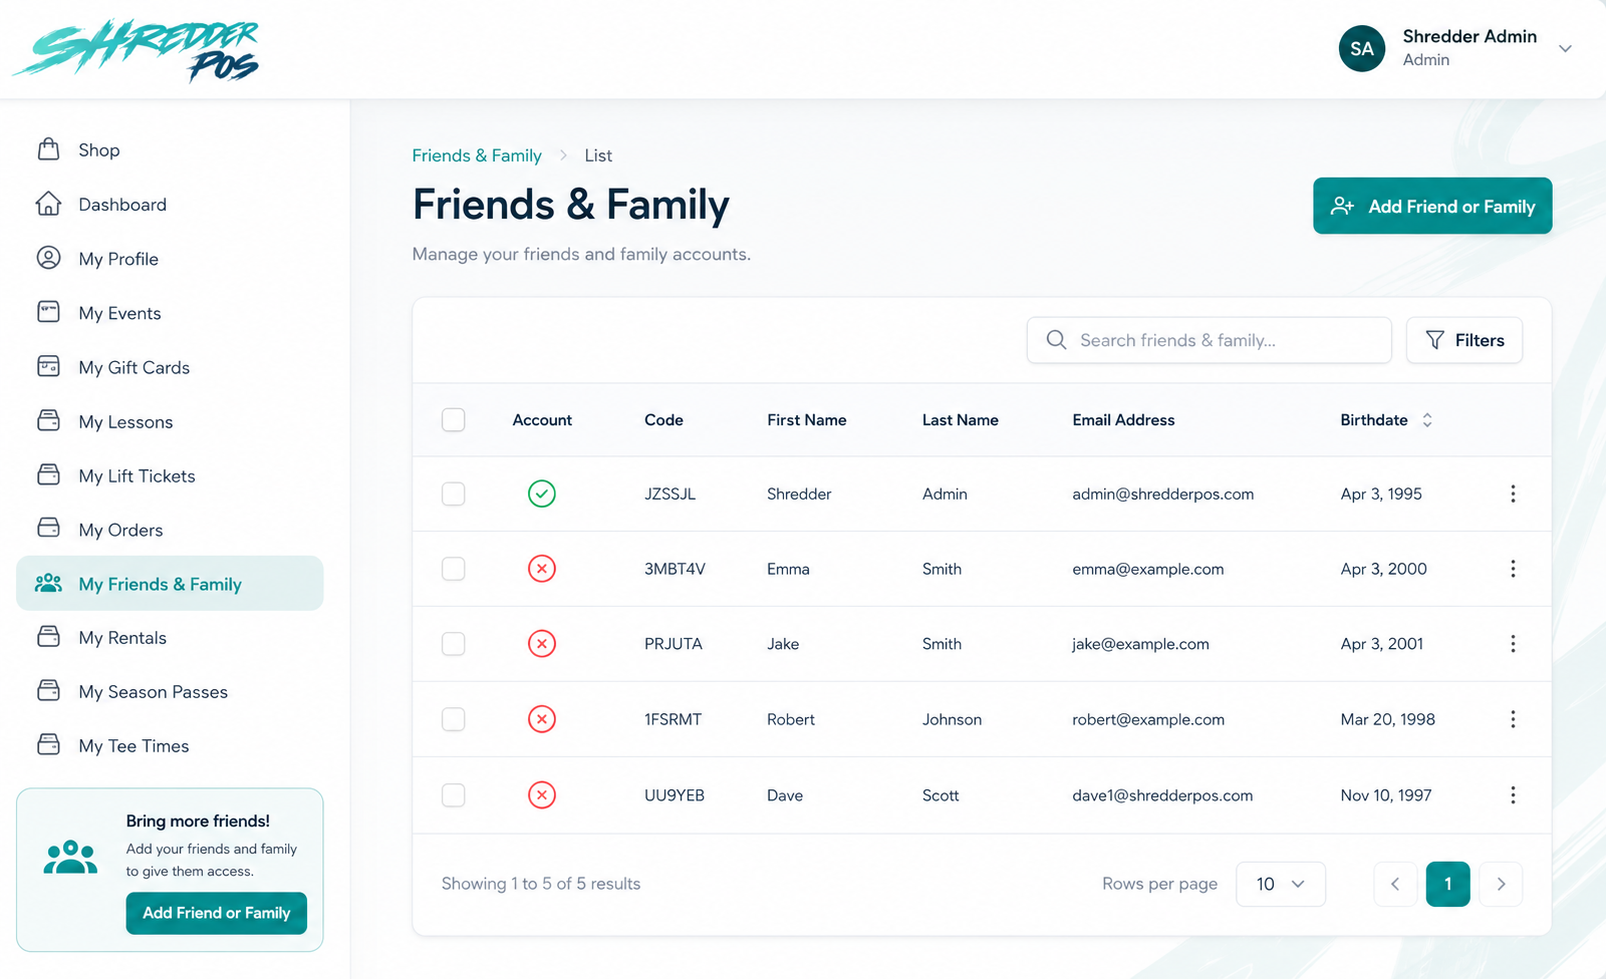
Task: Click the My Season Passes icon
Action: point(48,691)
